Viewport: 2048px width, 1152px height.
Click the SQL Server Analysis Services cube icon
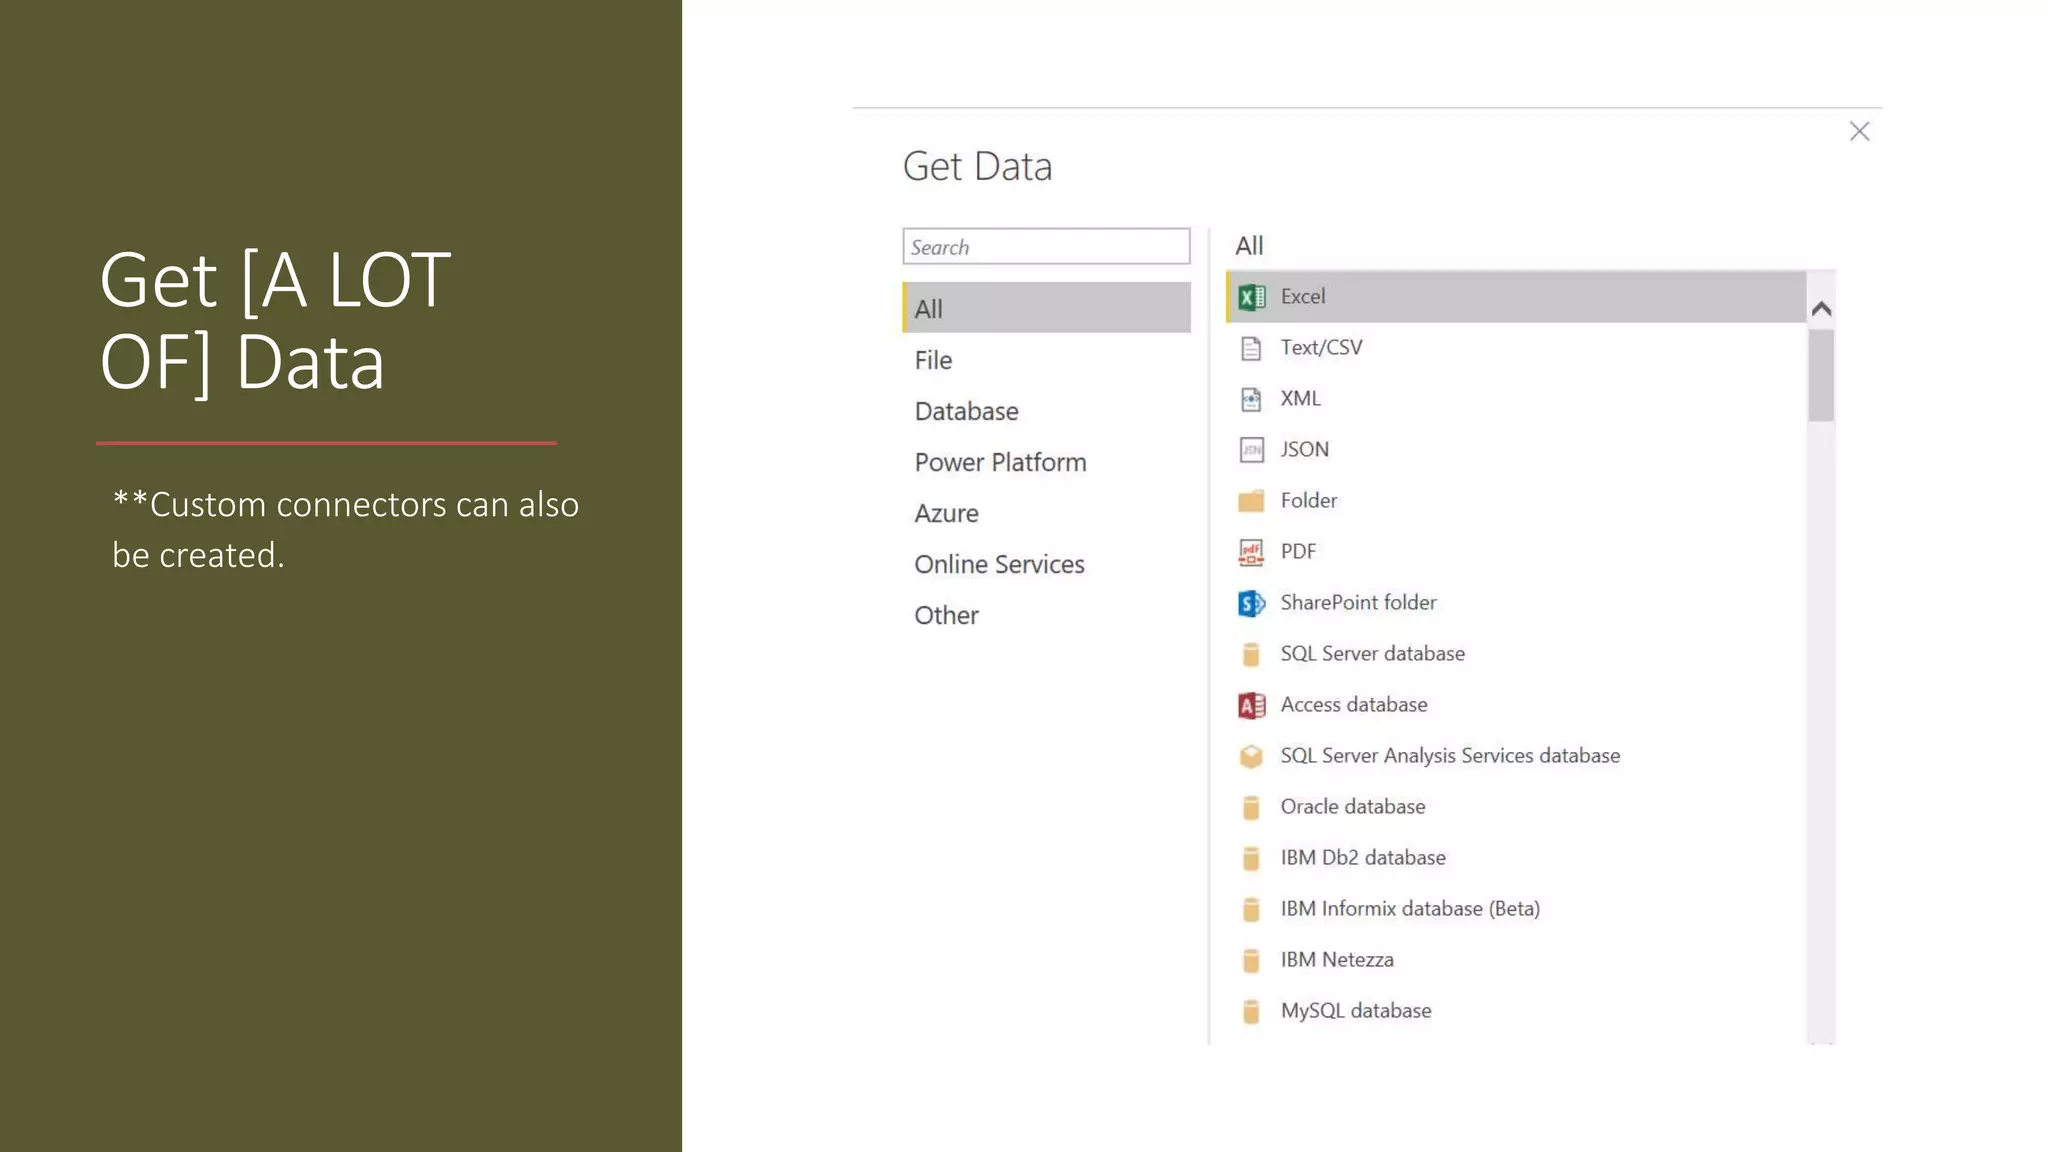click(x=1251, y=756)
